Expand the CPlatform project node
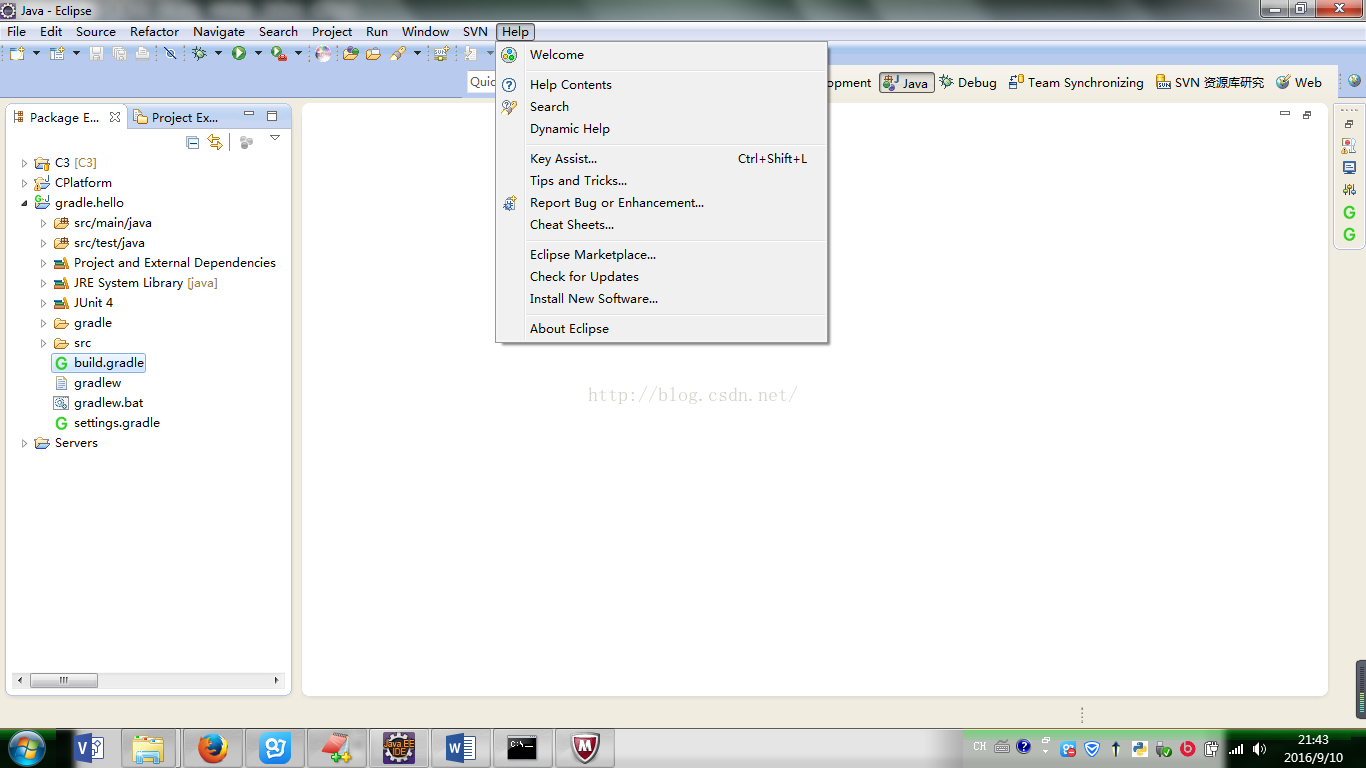Viewport: 1366px width, 768px height. click(x=25, y=183)
